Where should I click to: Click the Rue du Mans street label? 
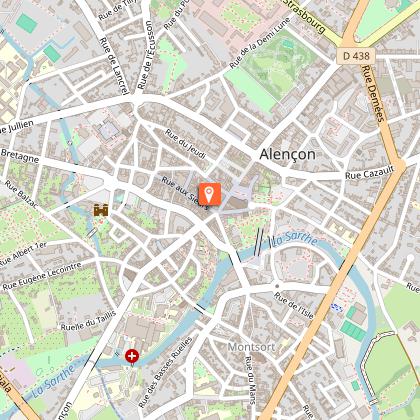click(x=251, y=380)
